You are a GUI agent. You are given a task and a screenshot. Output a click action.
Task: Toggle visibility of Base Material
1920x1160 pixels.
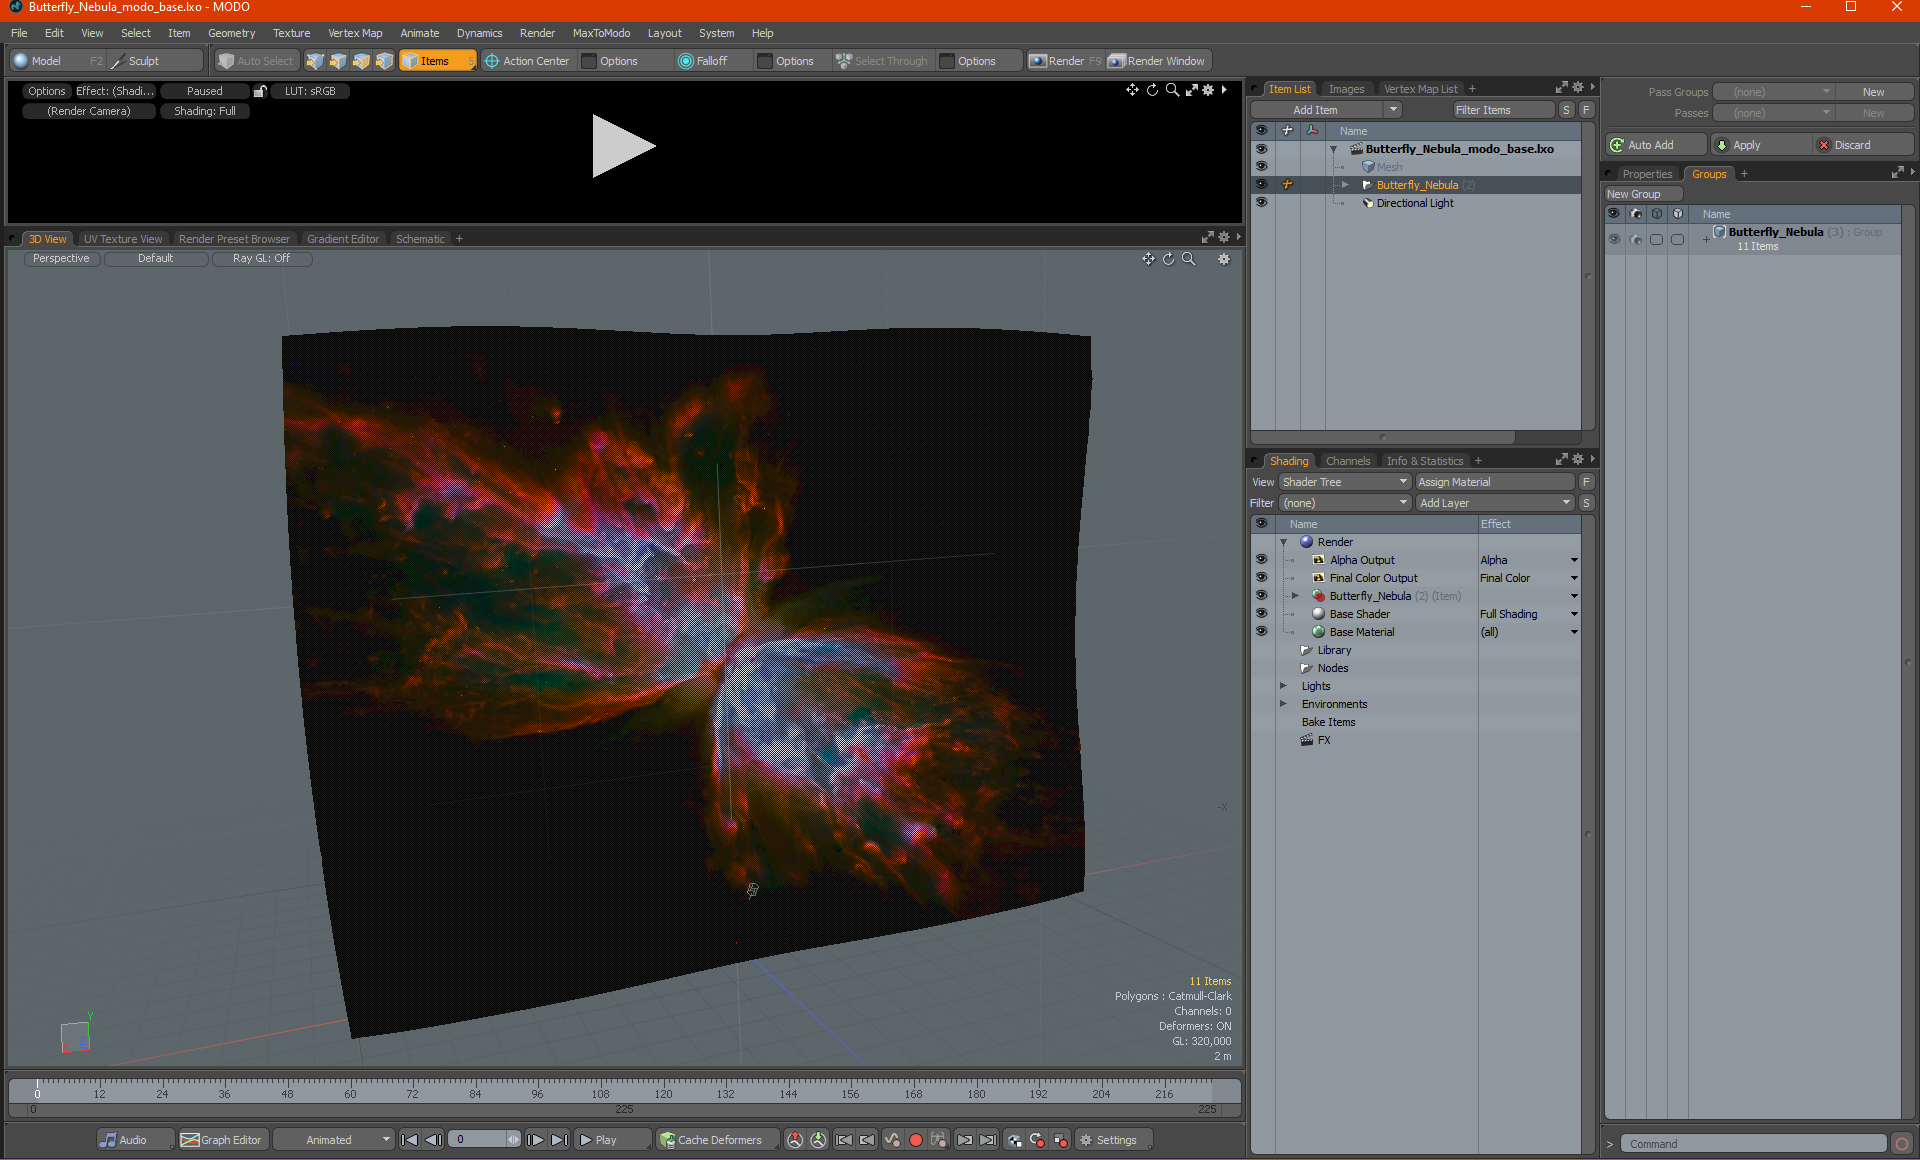1261,632
